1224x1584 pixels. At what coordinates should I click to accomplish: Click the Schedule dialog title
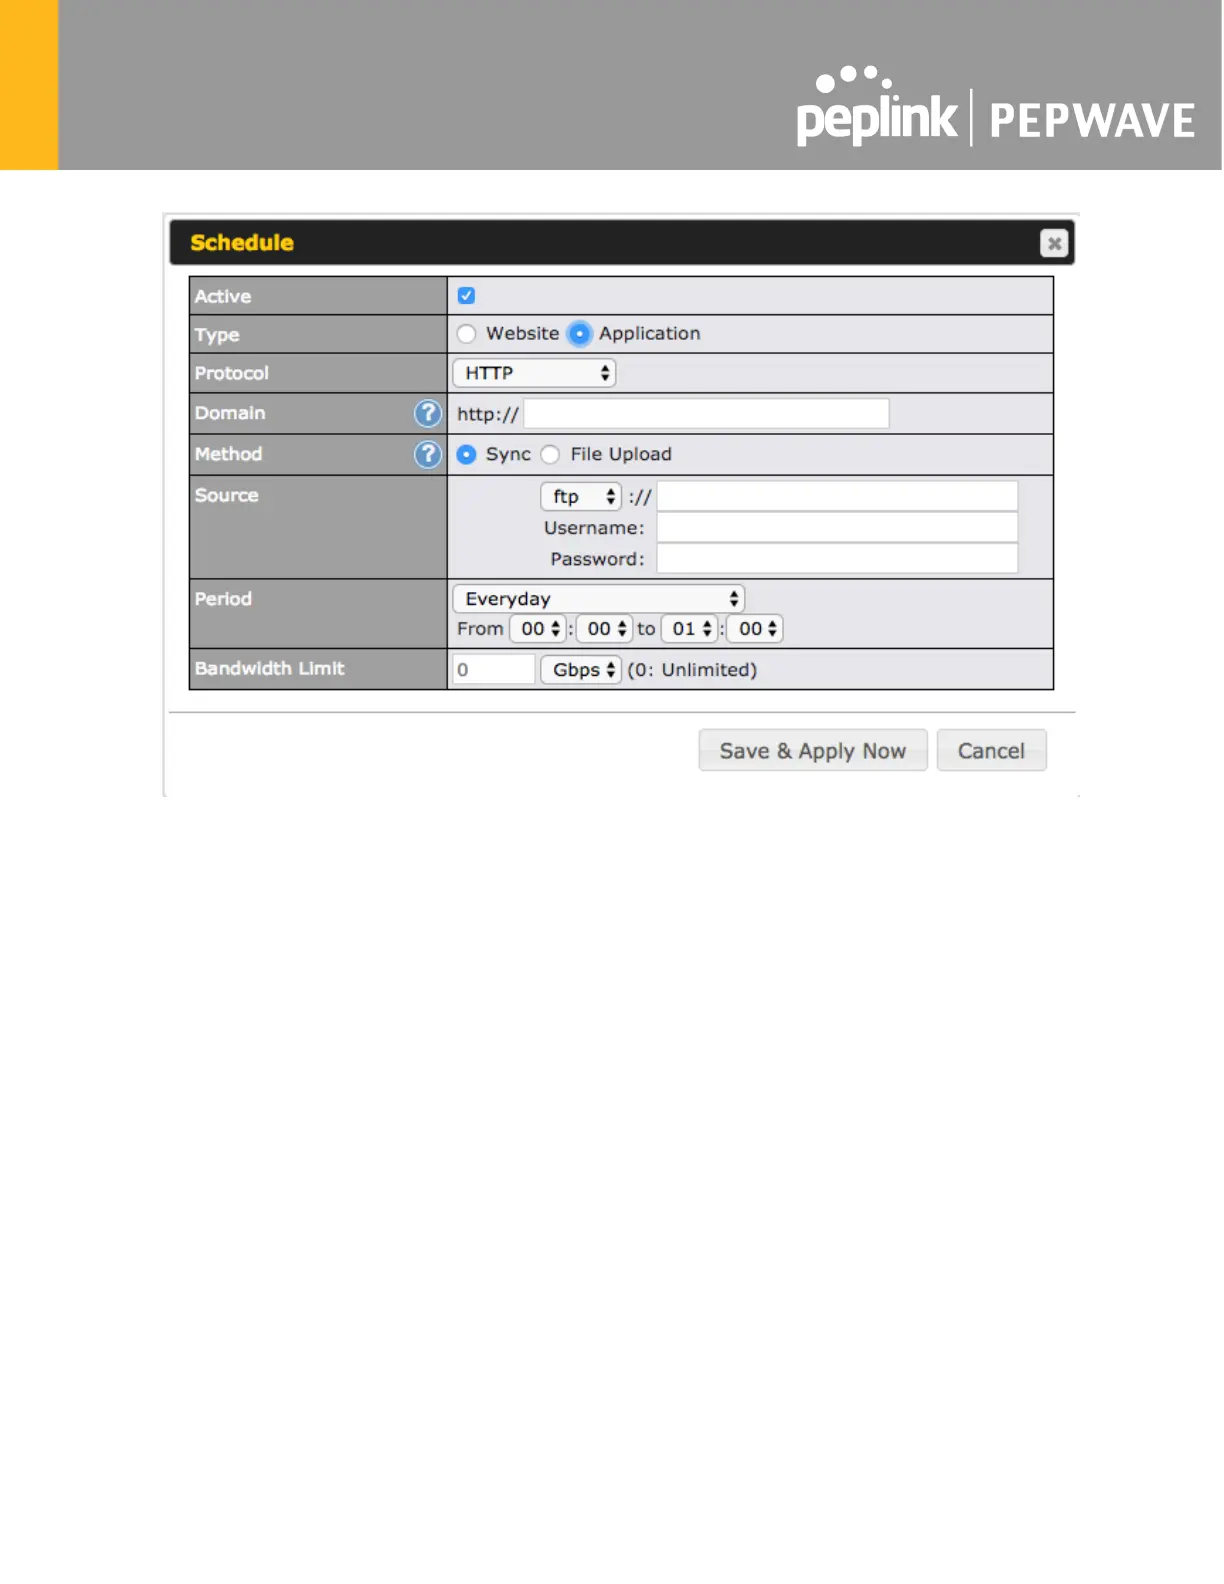(x=242, y=243)
